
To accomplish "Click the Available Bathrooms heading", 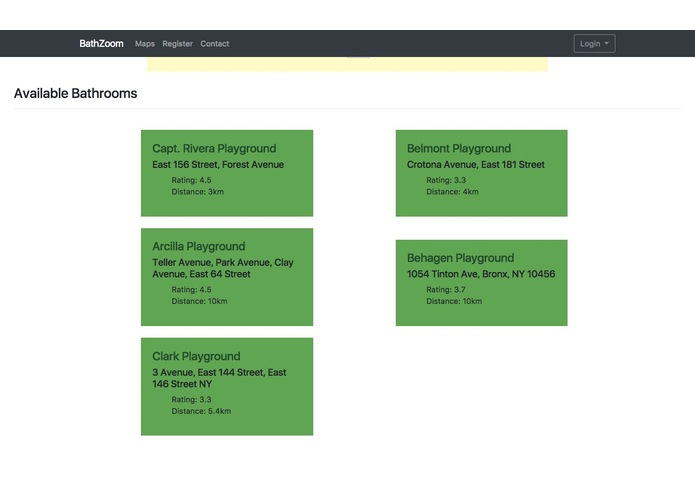I will point(75,93).
